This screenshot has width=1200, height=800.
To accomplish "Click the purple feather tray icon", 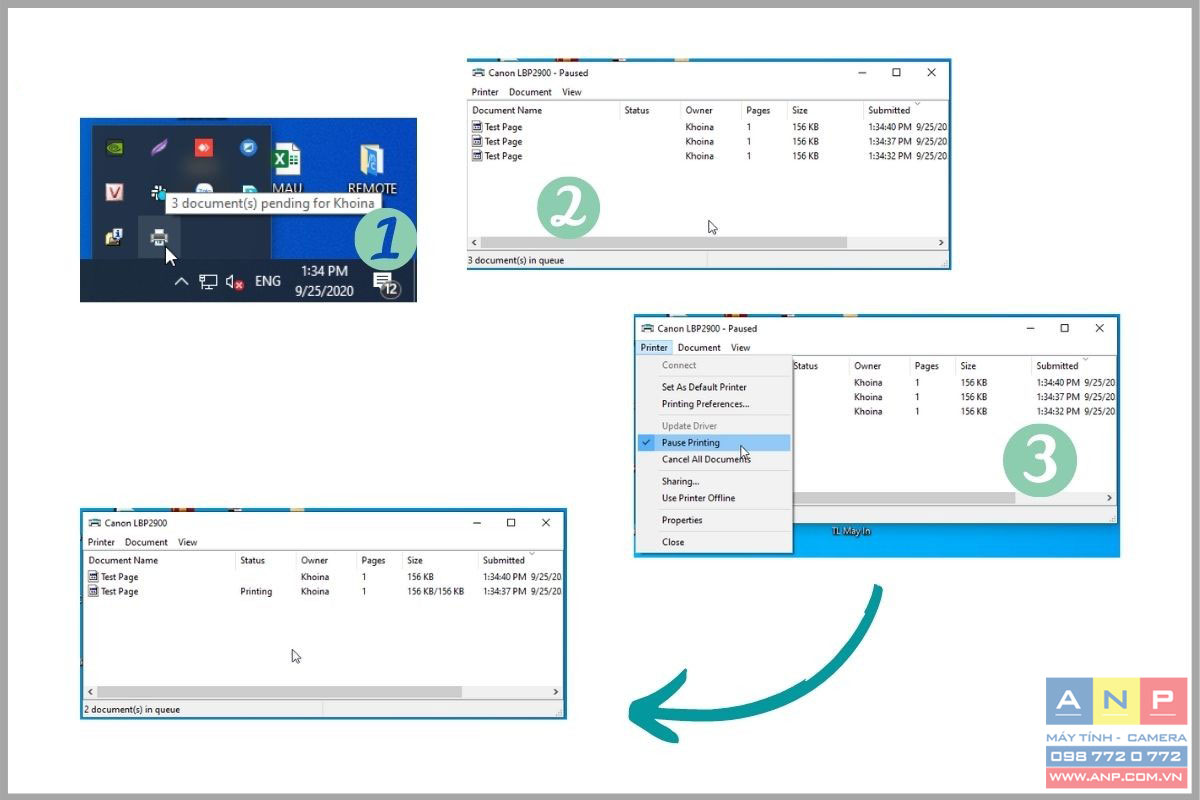I will [x=159, y=147].
